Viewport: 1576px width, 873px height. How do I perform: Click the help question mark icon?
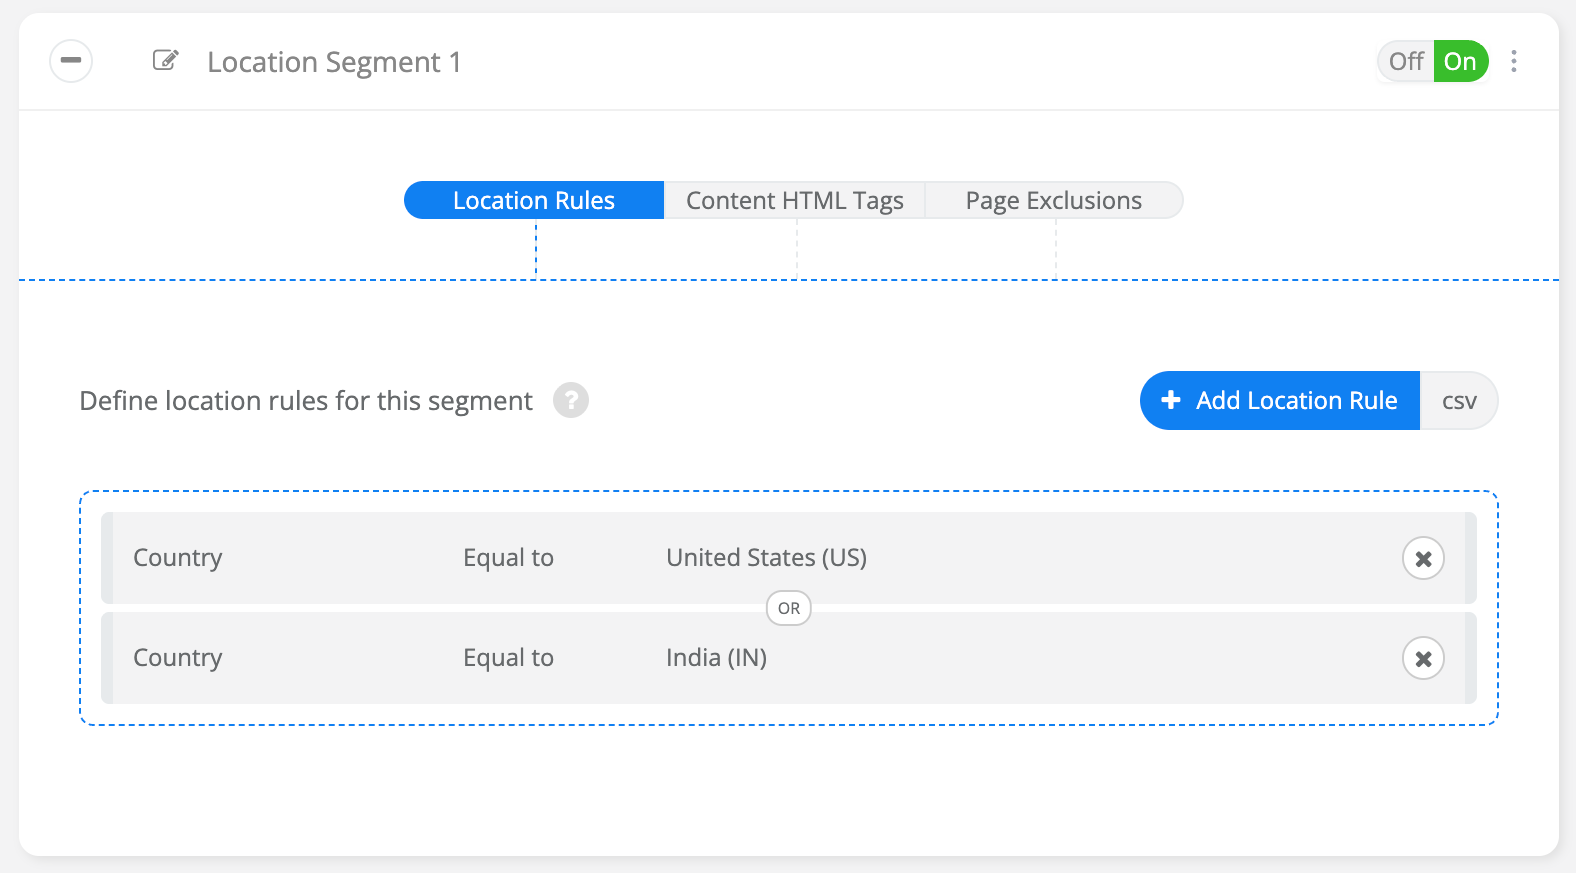(571, 400)
